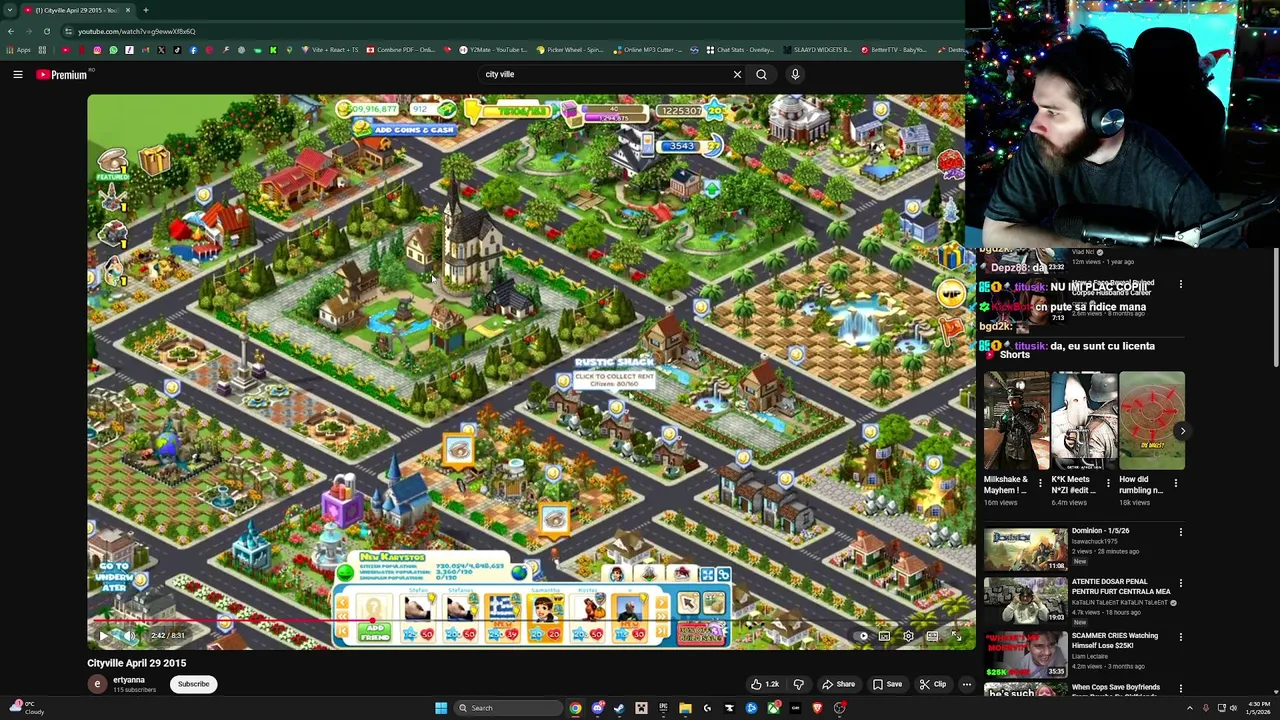Click the Windows taskbar Search box
Image resolution: width=1280 pixels, height=720 pixels.
coord(506,708)
